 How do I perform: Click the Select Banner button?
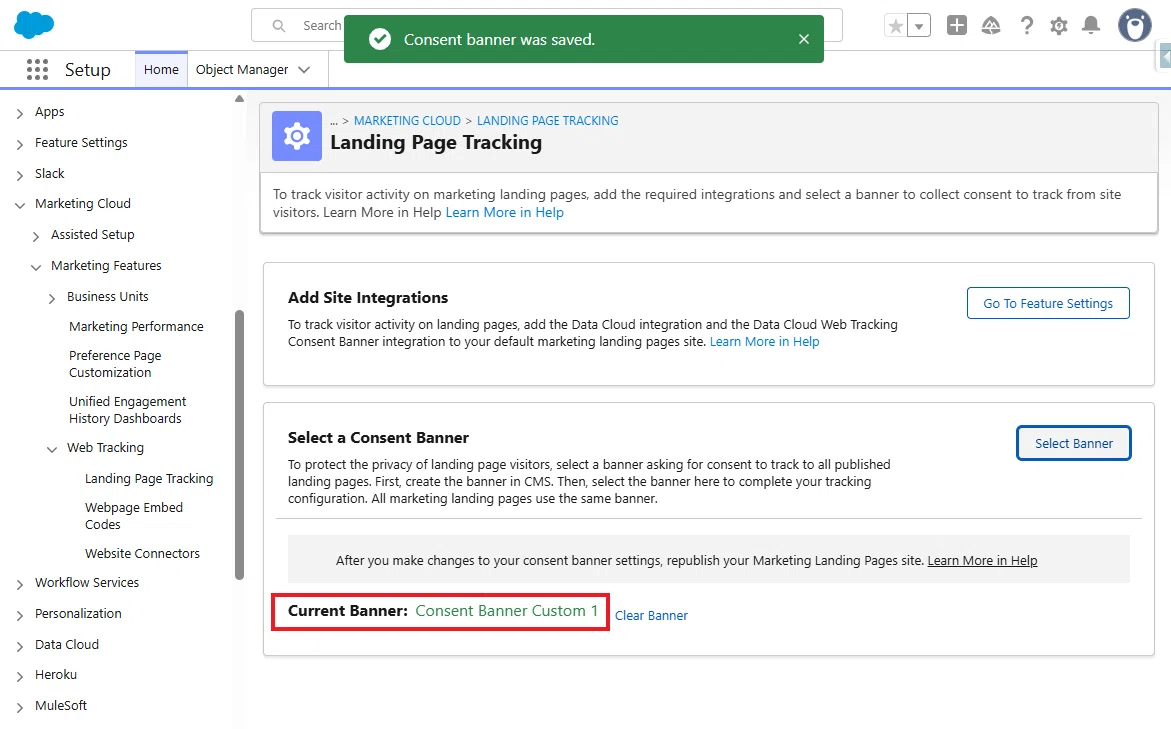tap(1073, 443)
